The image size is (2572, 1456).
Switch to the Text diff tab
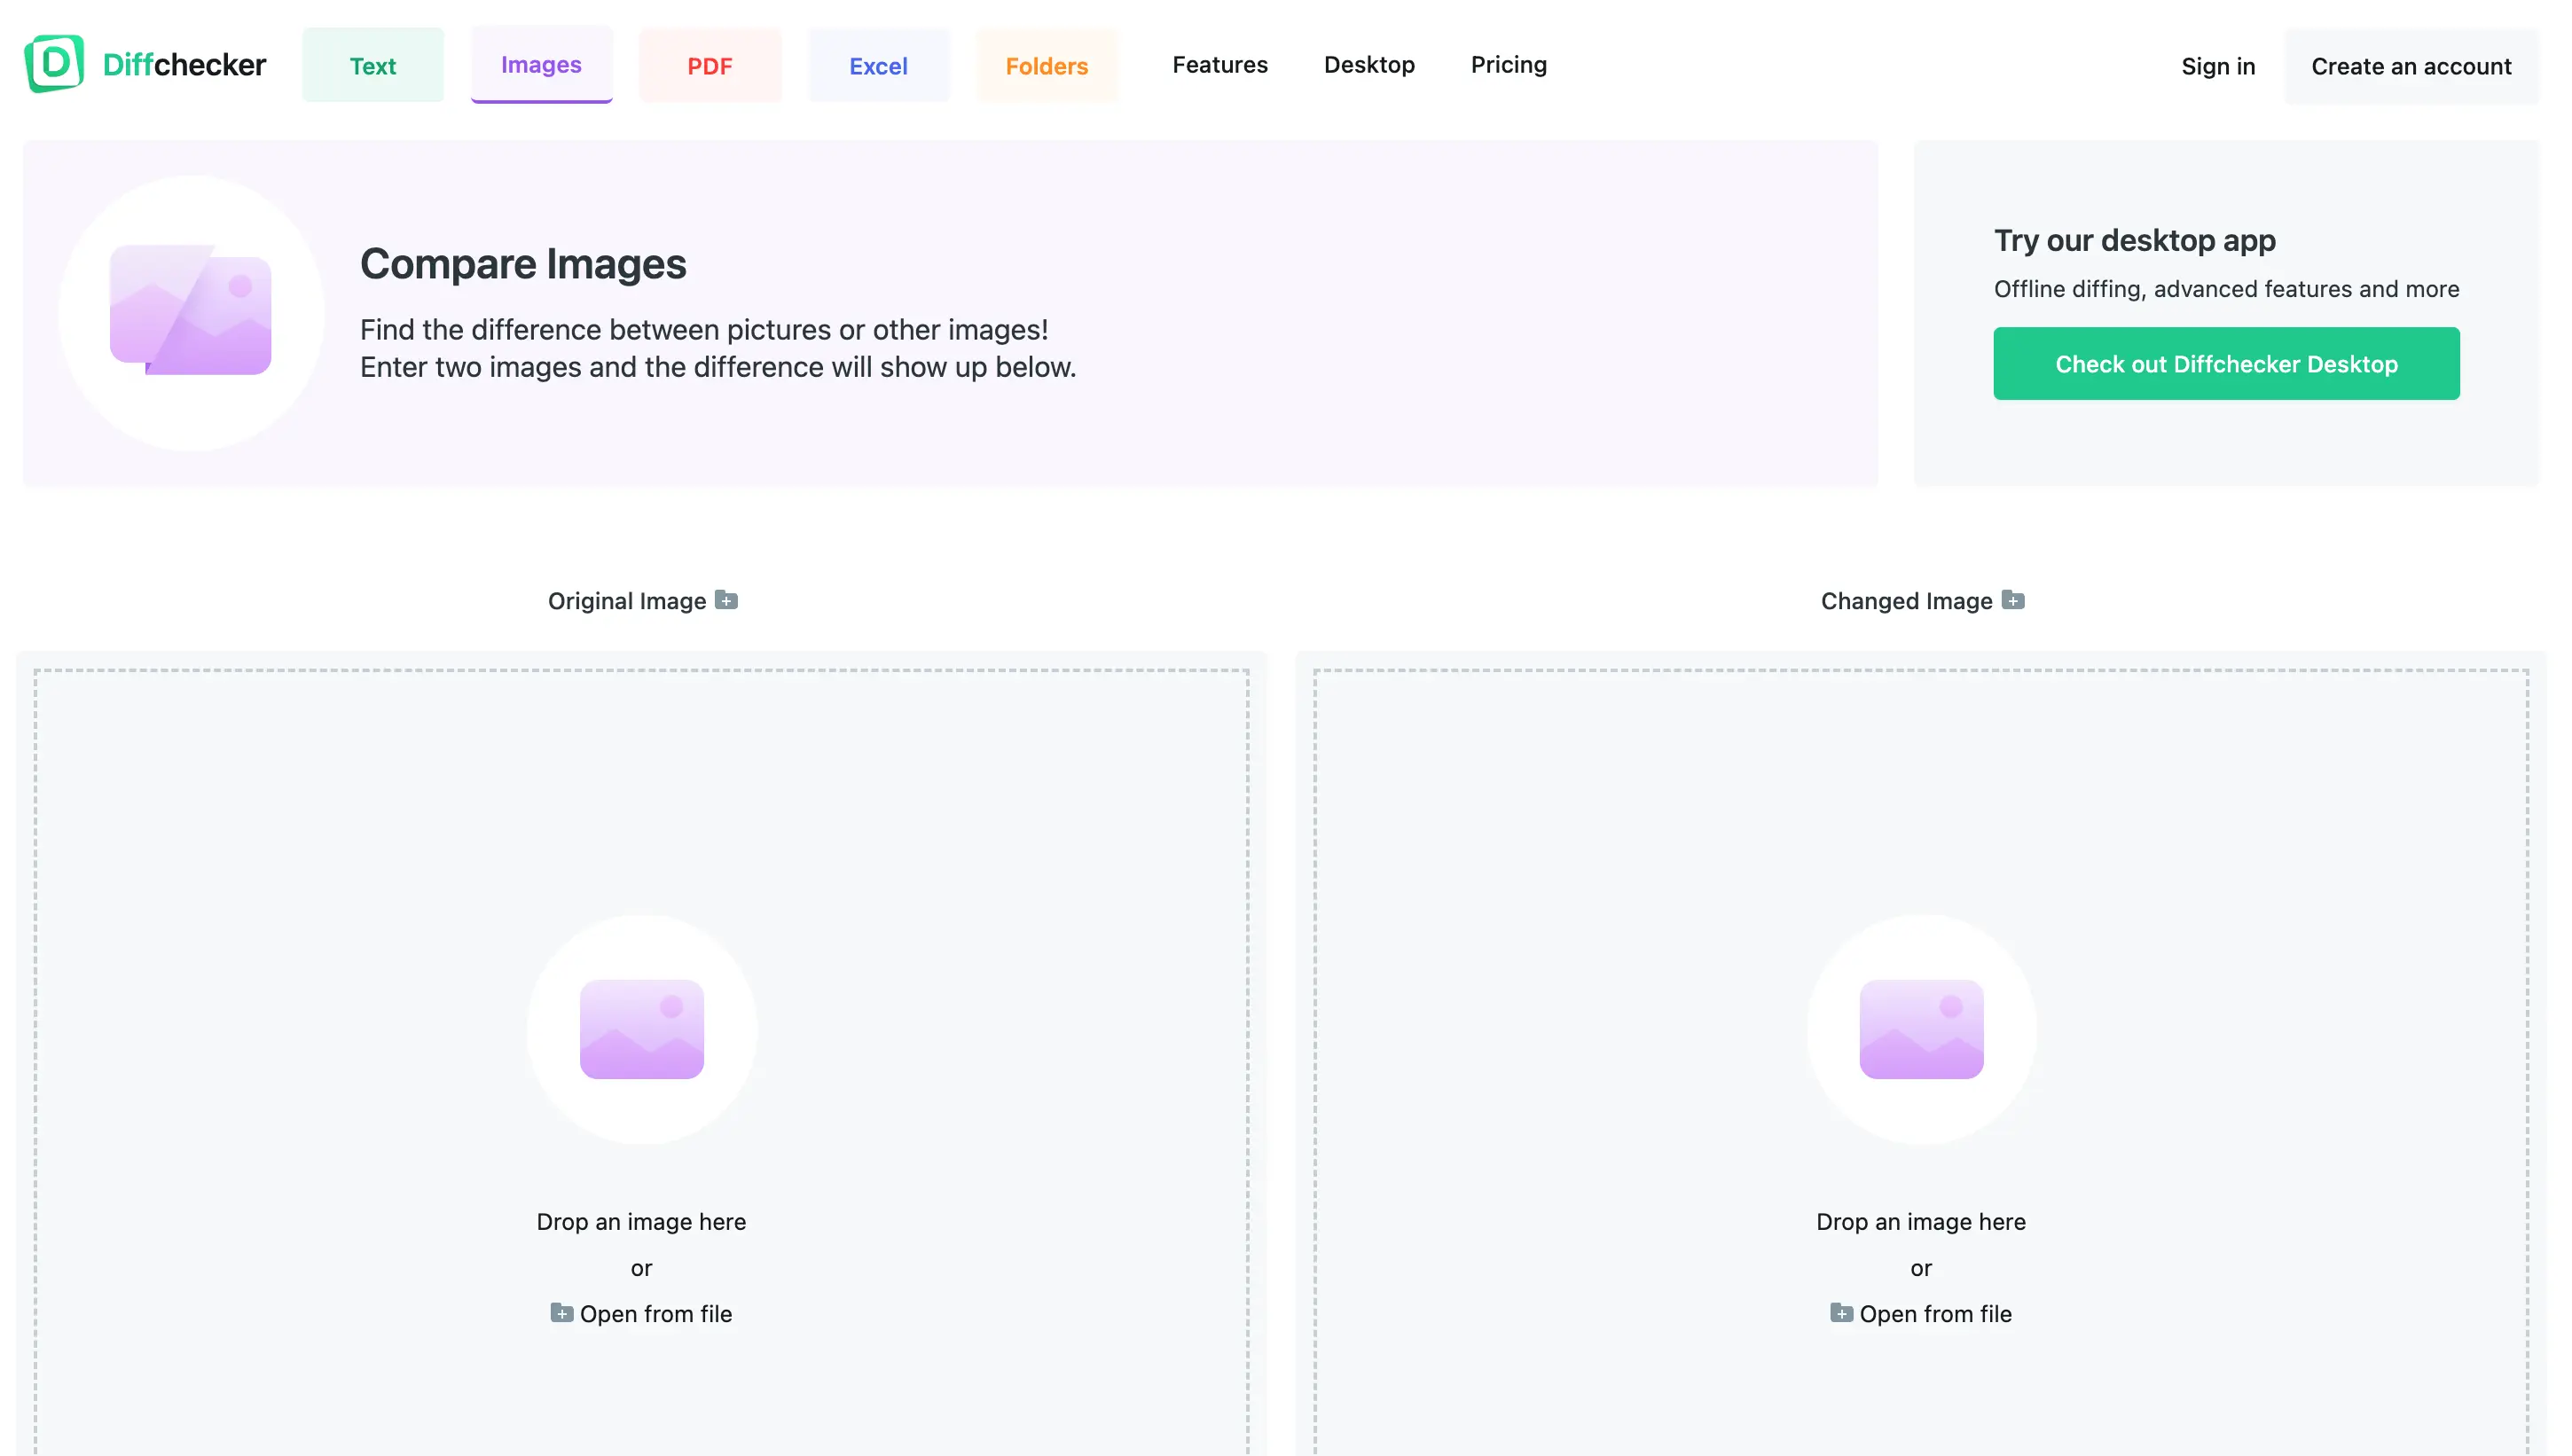(x=372, y=66)
